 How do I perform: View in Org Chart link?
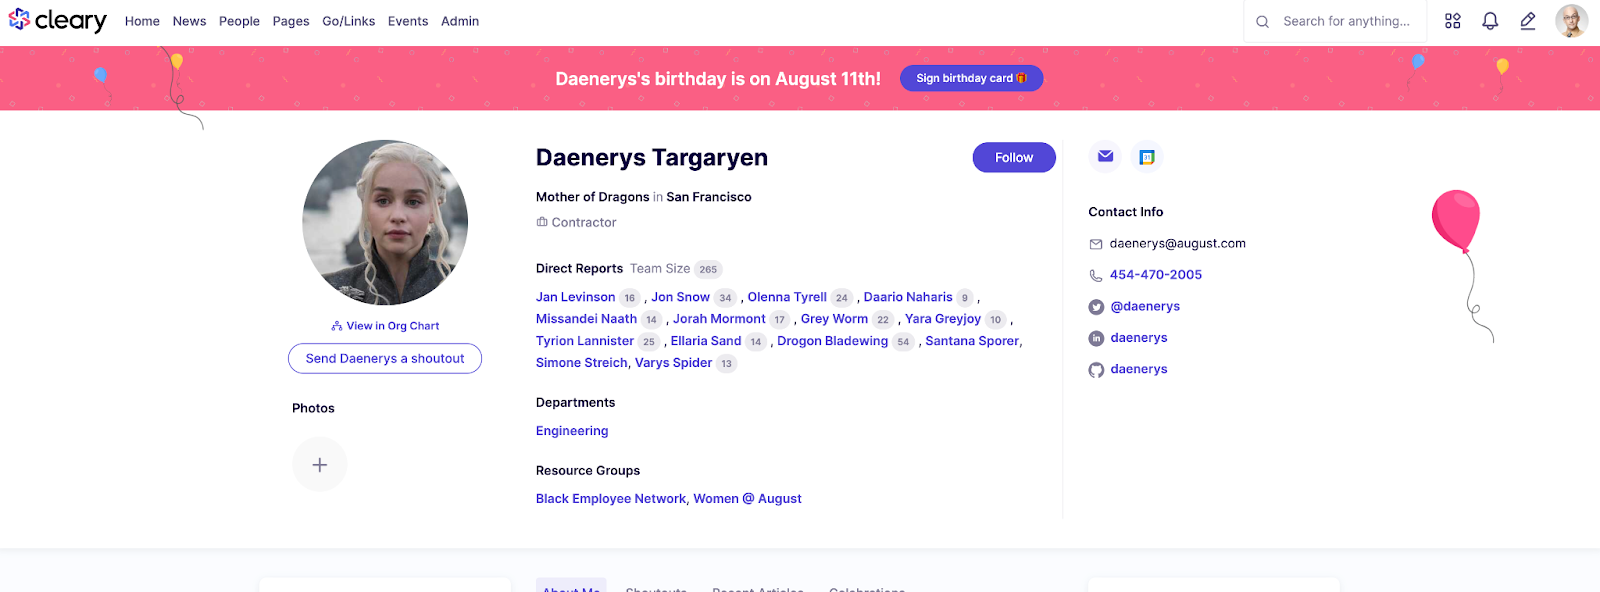pyautogui.click(x=385, y=326)
